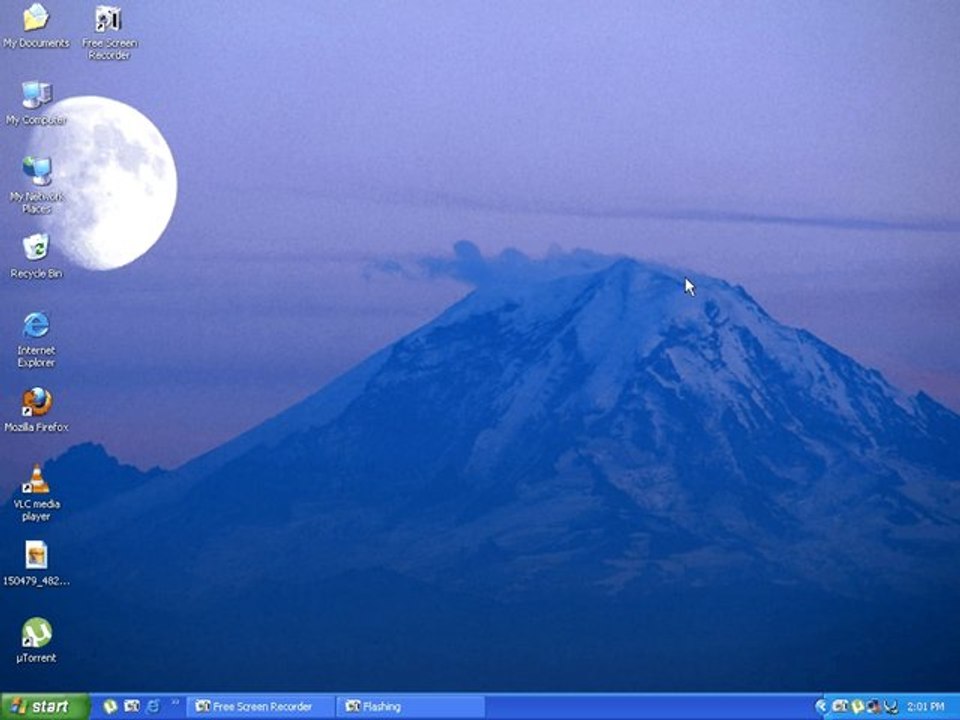Select the 150479_482... image file icon
This screenshot has height=720, width=960.
[36, 563]
